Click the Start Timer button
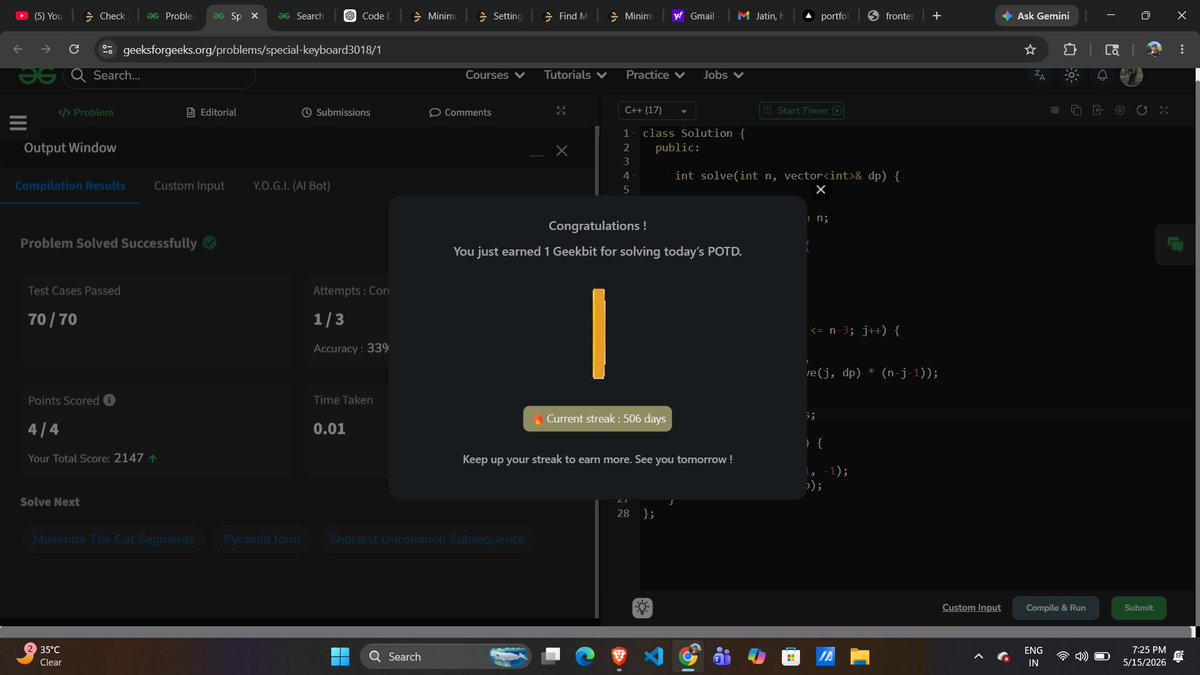 click(x=802, y=110)
